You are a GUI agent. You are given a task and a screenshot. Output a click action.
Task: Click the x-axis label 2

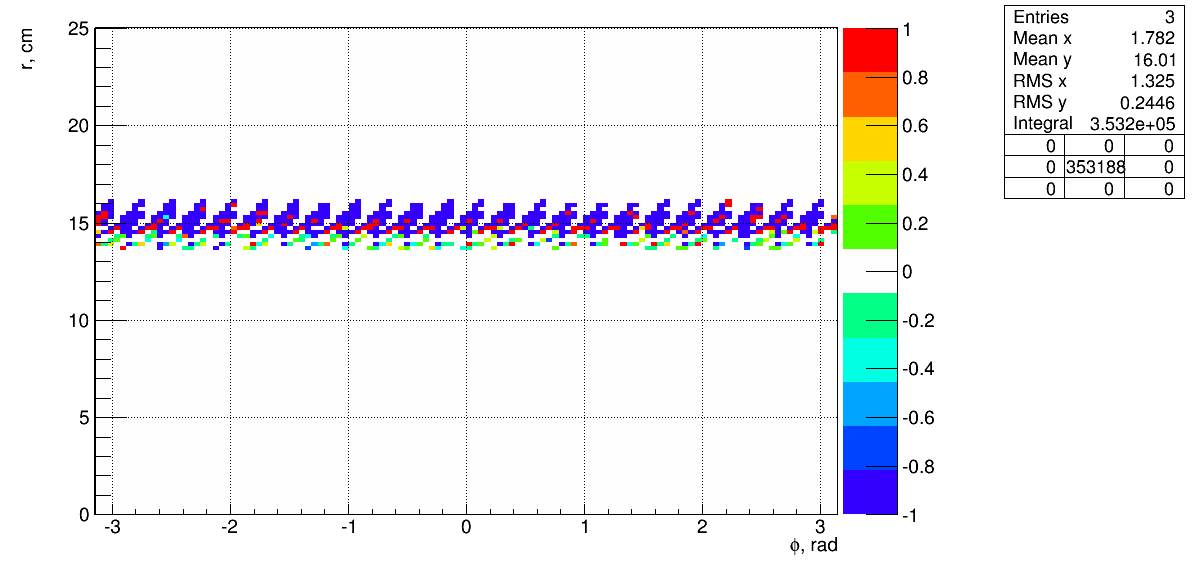click(702, 528)
